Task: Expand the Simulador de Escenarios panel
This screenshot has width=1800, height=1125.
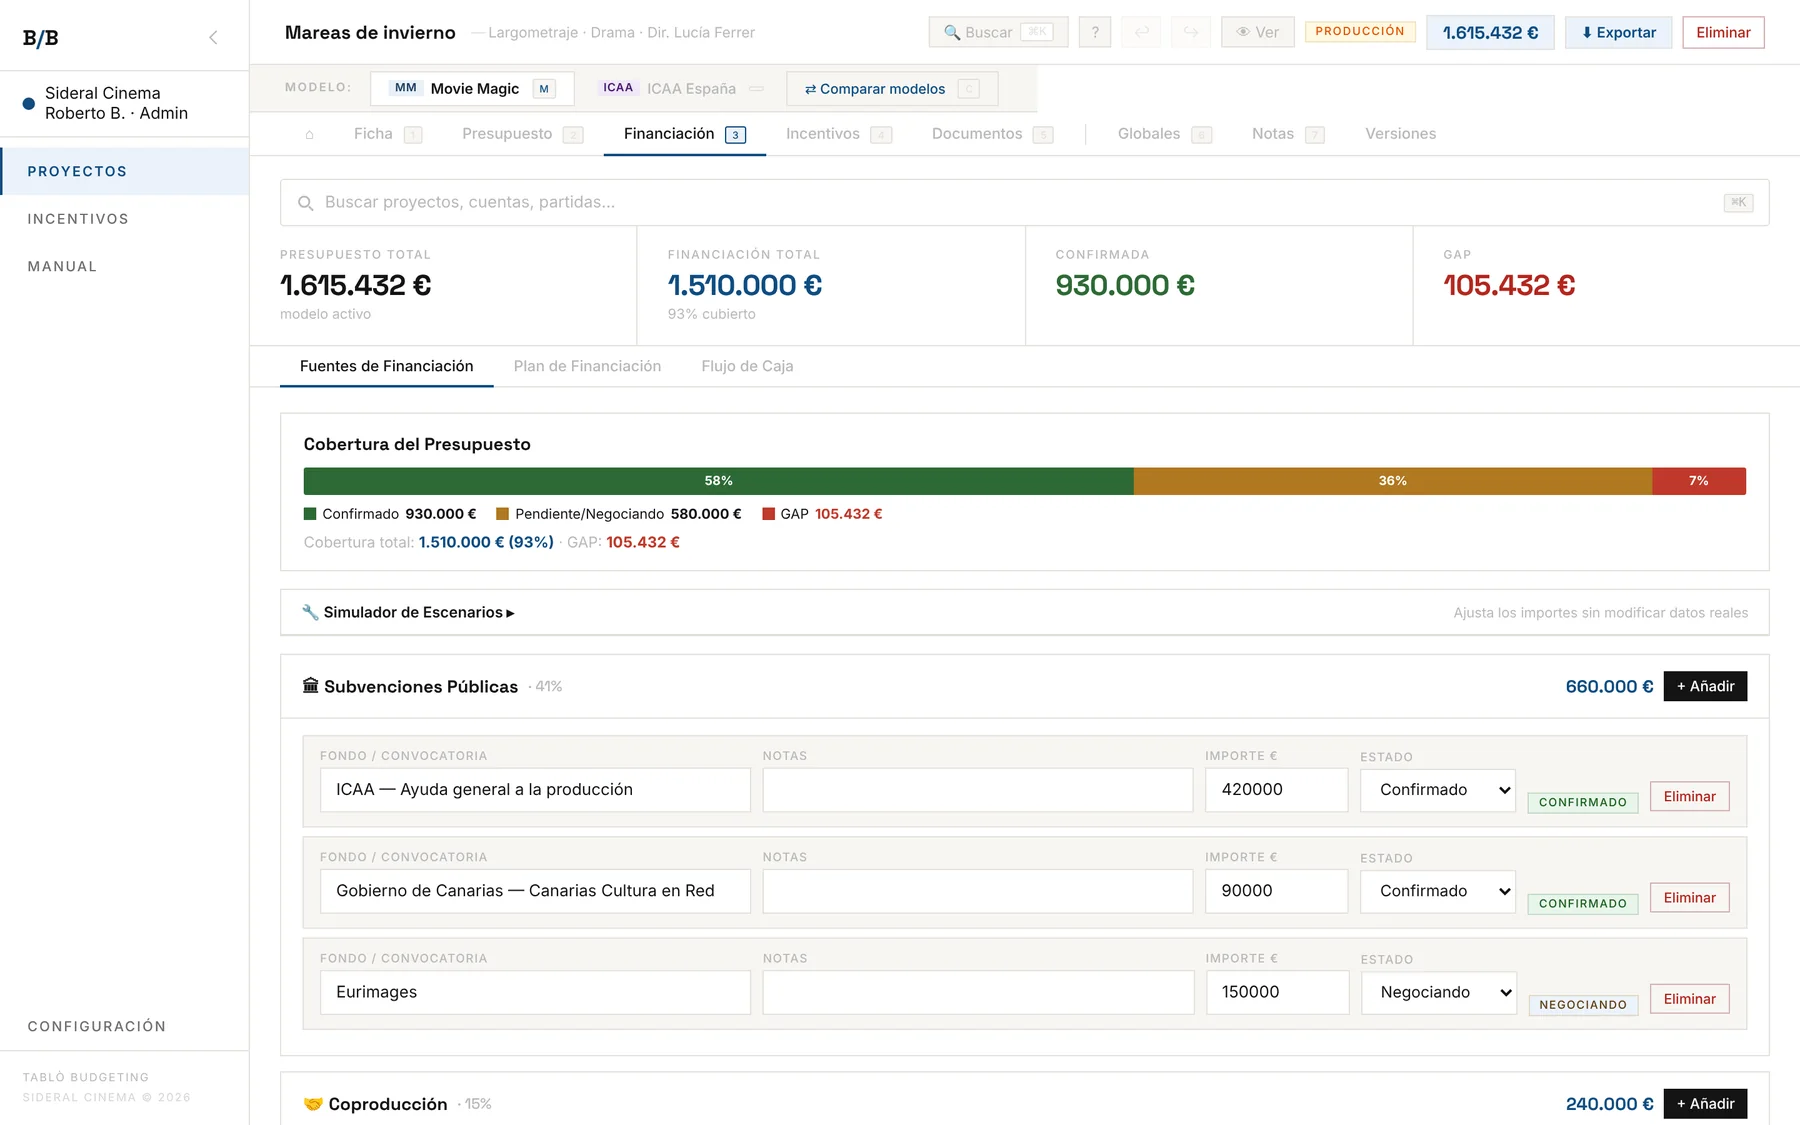Action: click(x=1025, y=612)
